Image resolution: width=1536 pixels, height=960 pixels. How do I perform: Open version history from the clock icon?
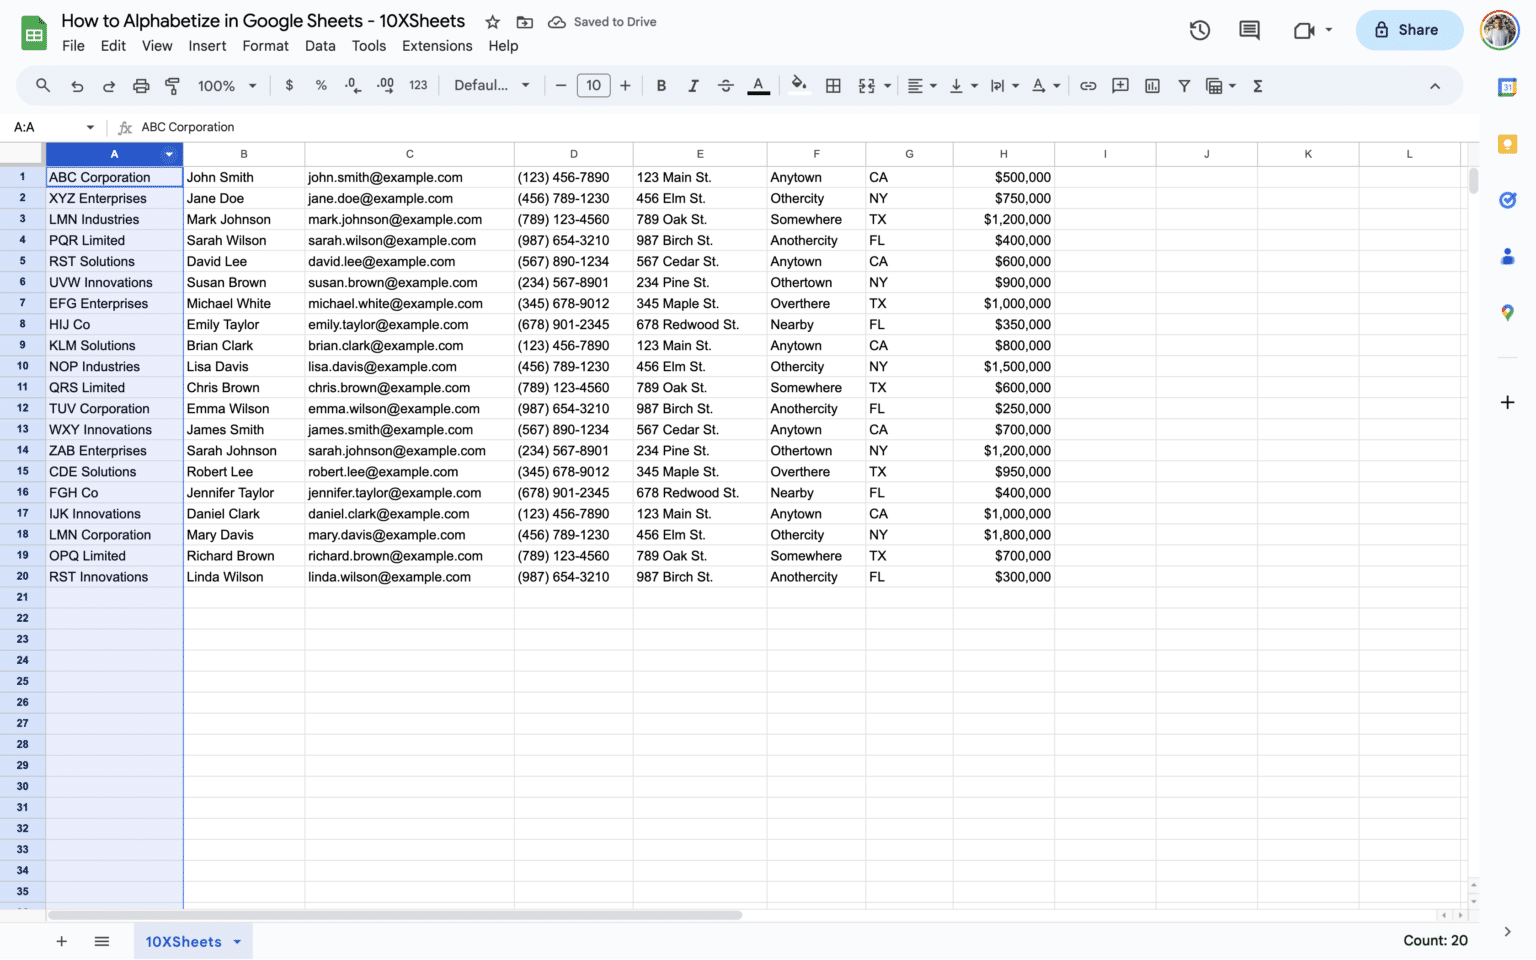coord(1199,30)
